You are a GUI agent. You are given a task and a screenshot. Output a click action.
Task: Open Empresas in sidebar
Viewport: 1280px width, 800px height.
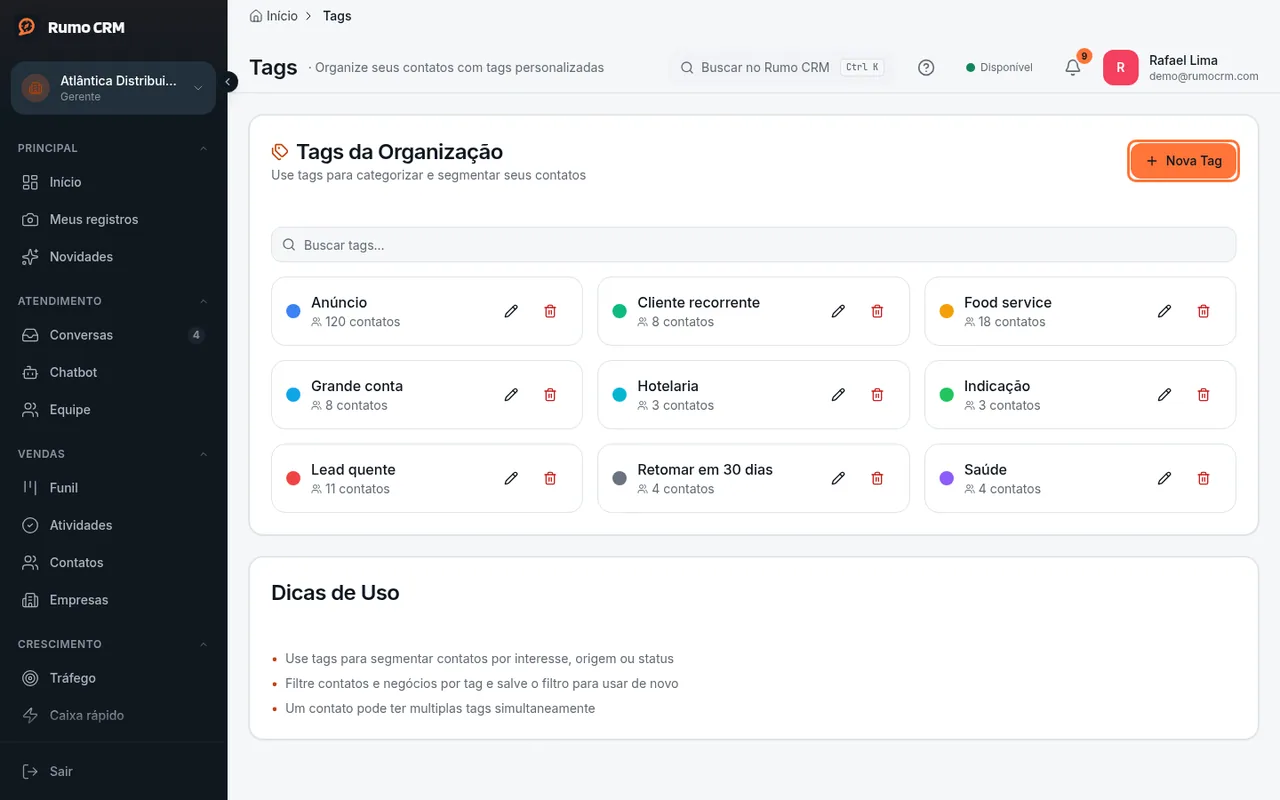(x=113, y=600)
